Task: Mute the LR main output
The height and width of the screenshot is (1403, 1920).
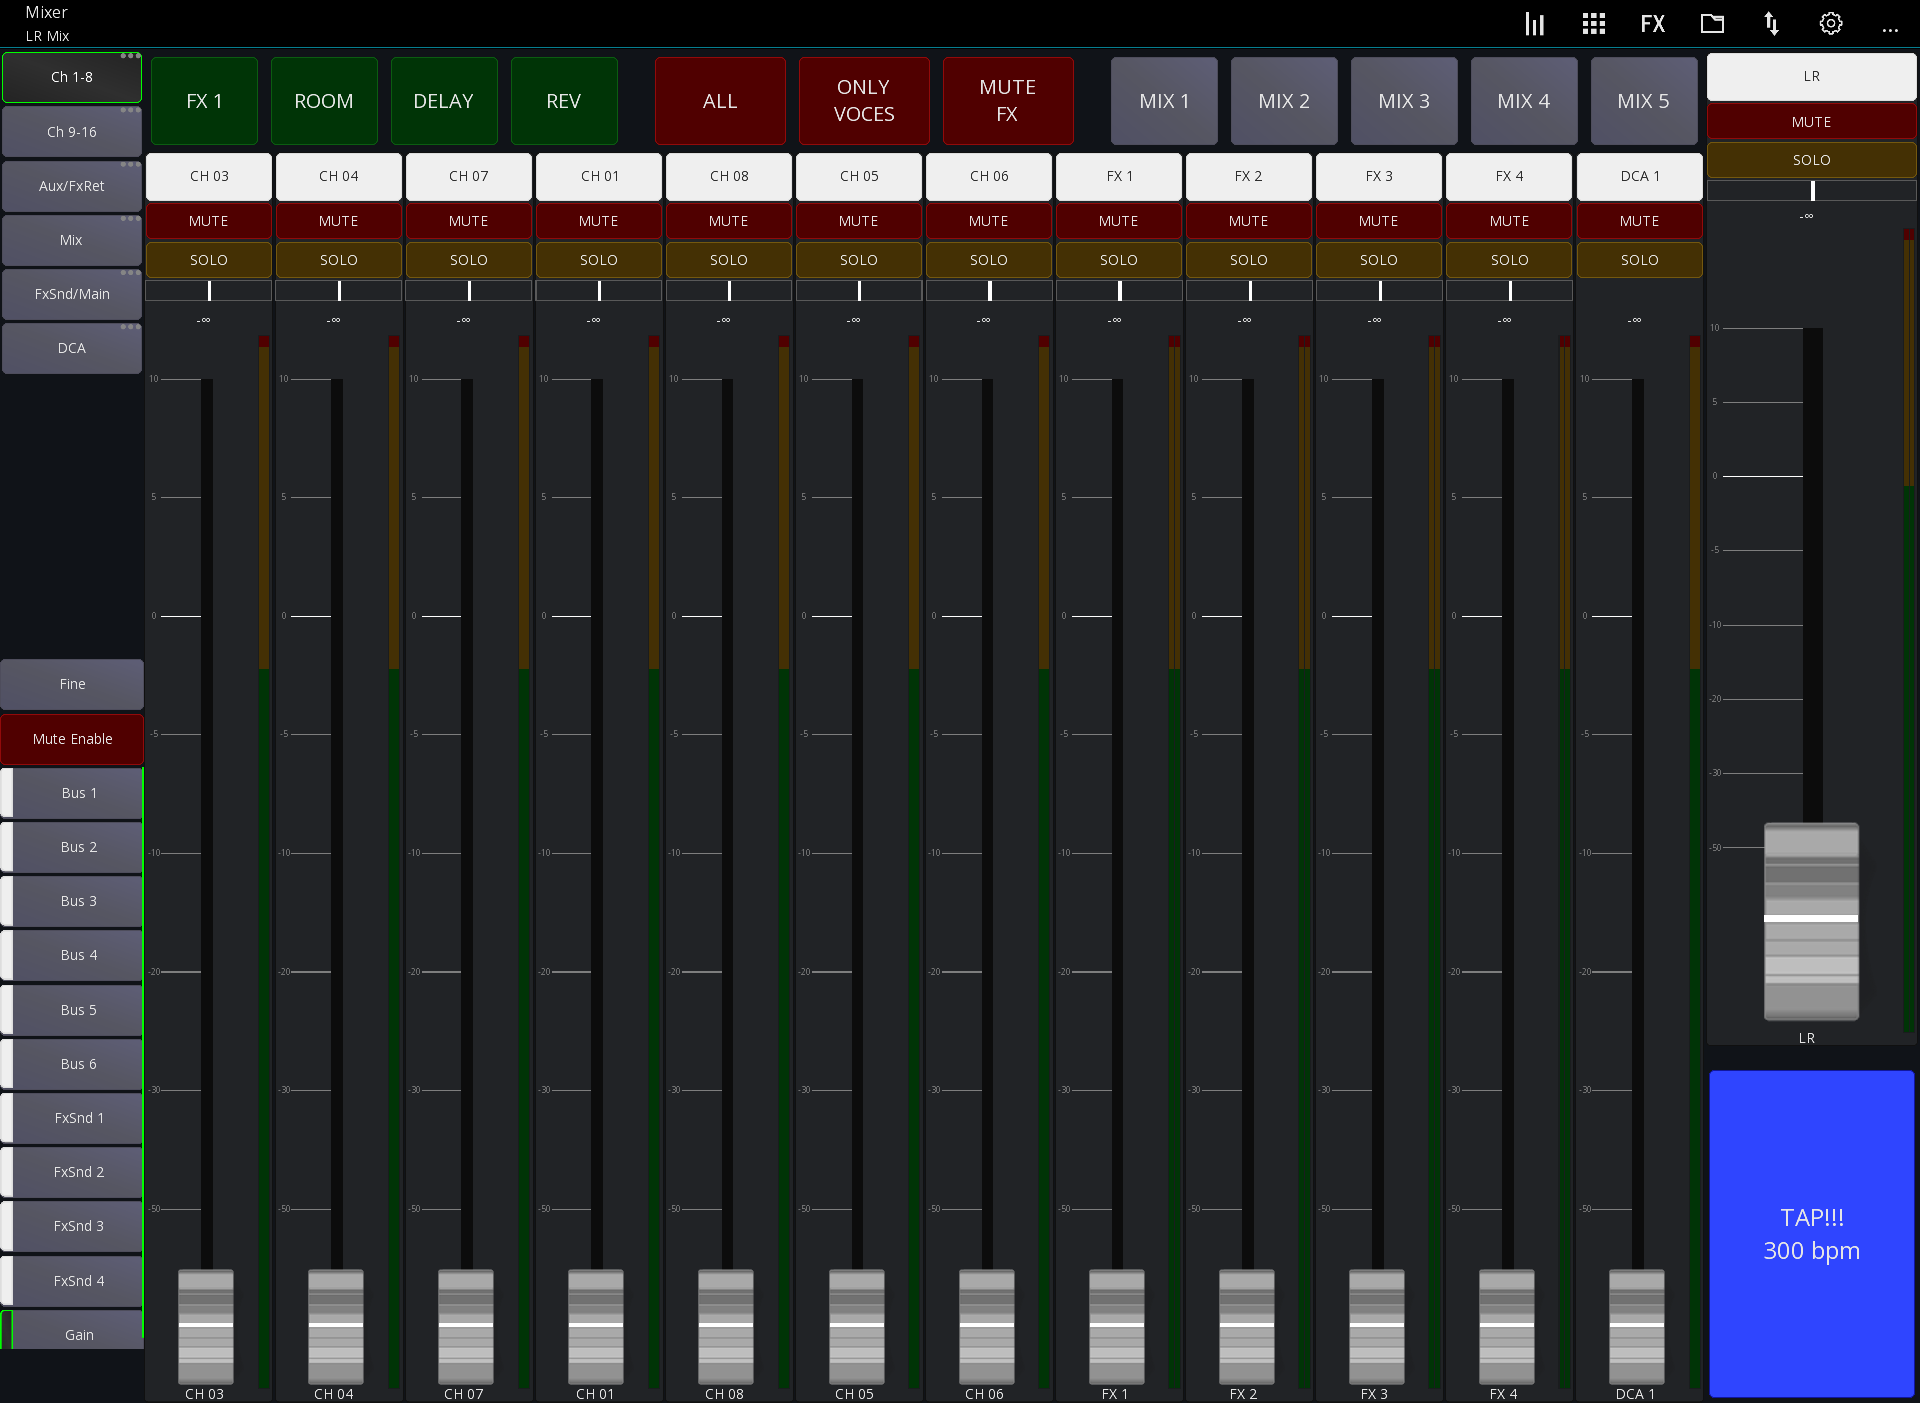Action: click(x=1811, y=122)
